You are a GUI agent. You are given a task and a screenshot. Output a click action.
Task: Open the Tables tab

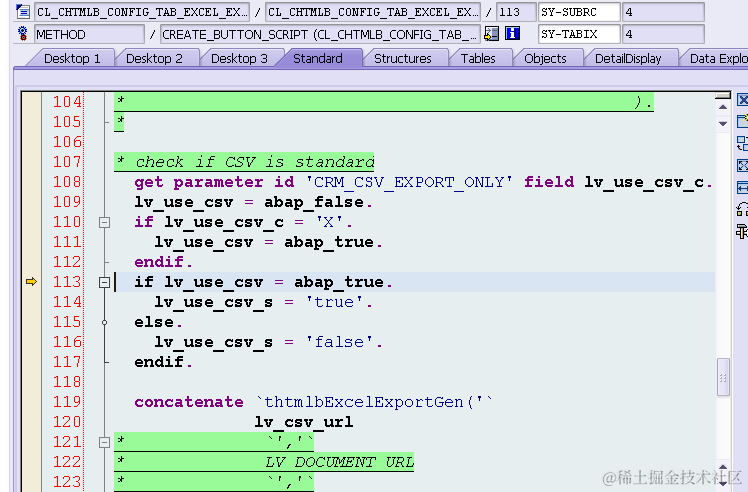pos(478,58)
